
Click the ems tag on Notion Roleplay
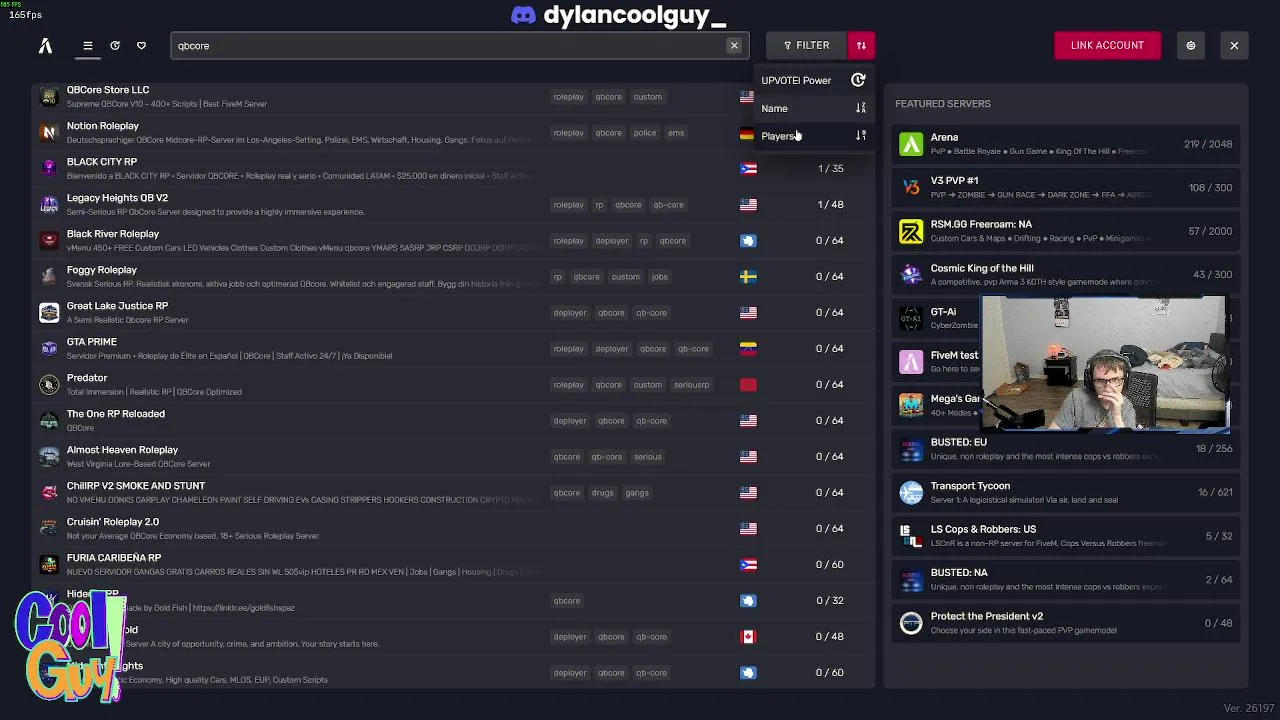point(676,133)
